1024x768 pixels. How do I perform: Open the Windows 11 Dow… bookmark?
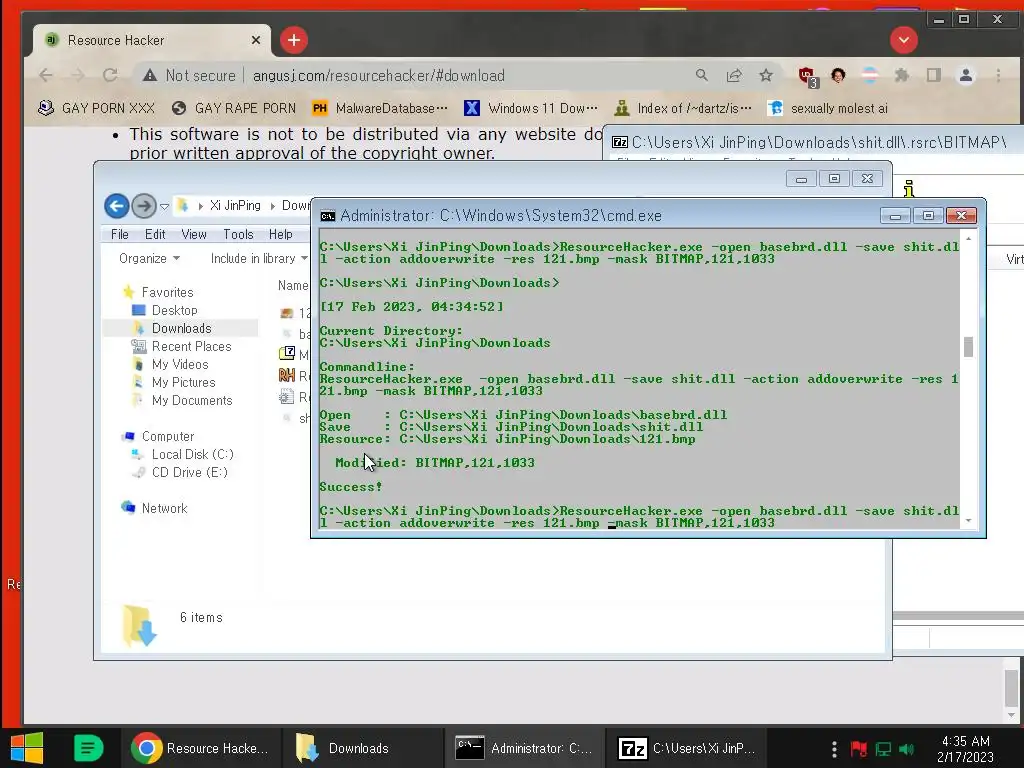coord(531,108)
